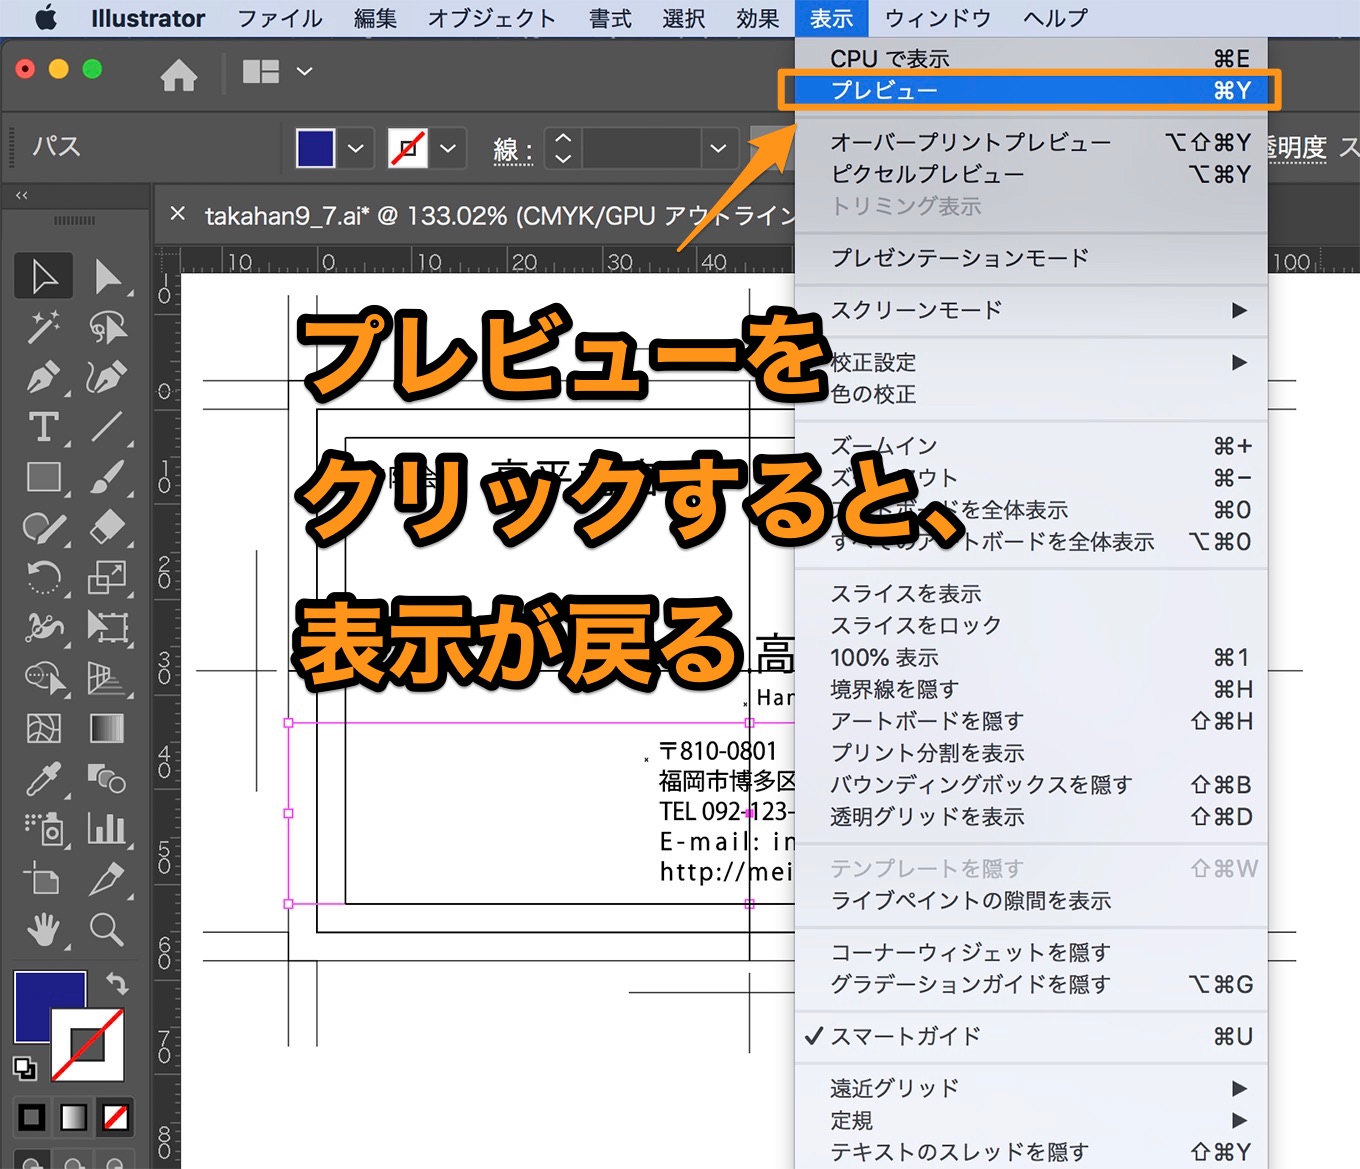Select the Artboard tool
The image size is (1360, 1169).
44,879
